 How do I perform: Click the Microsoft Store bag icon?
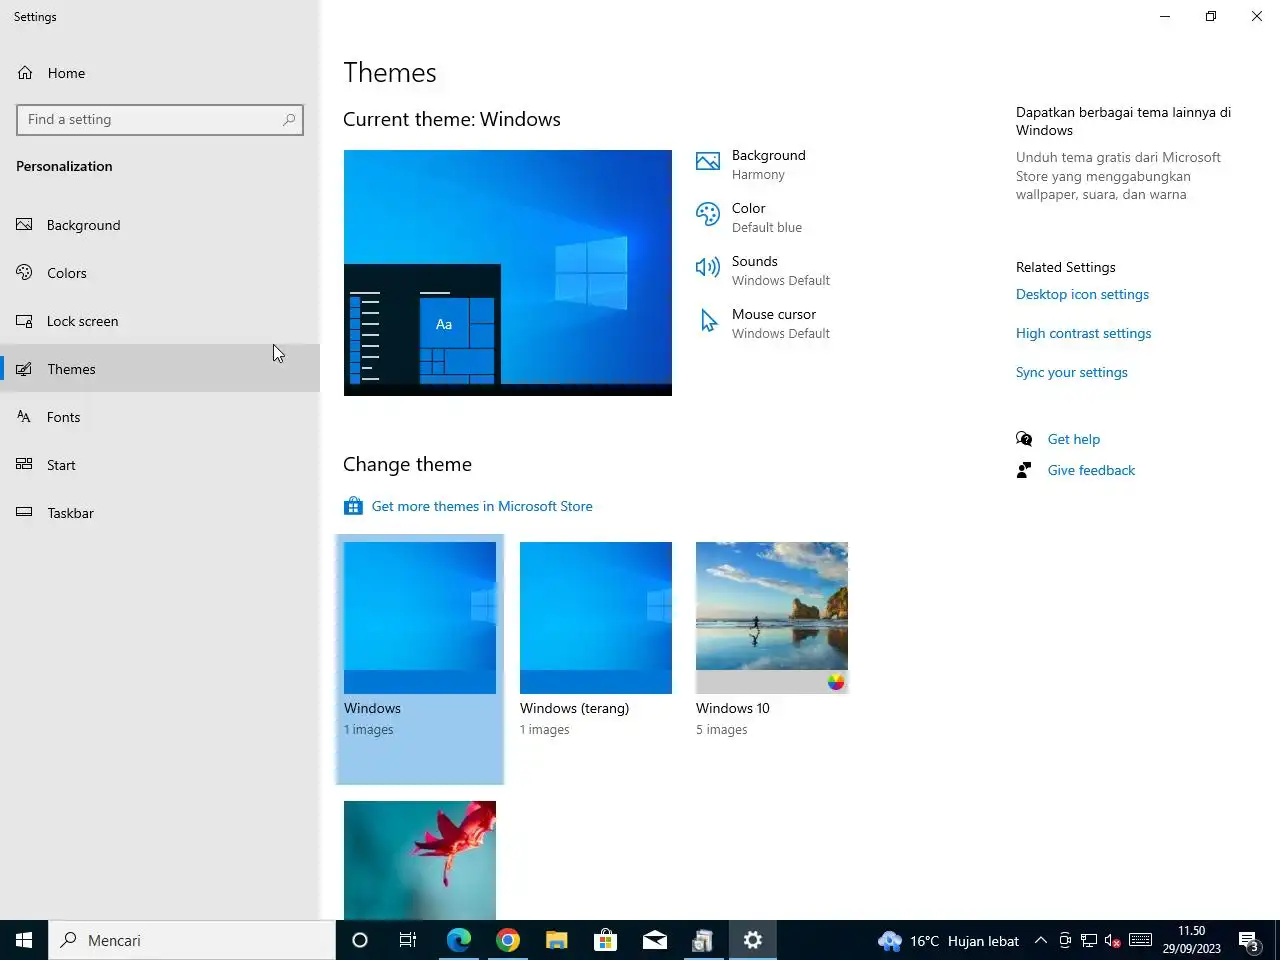[x=353, y=506]
